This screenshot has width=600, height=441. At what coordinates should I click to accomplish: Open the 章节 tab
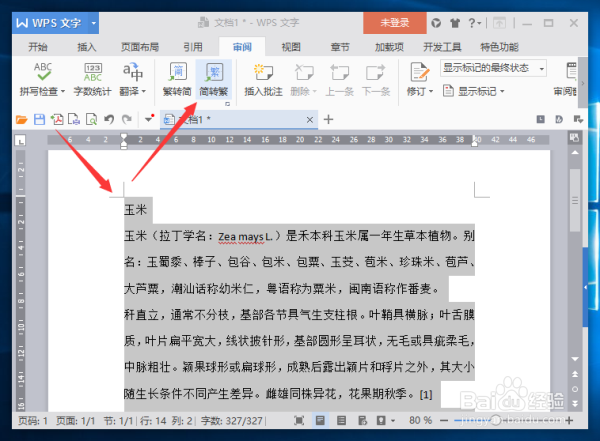coord(340,47)
